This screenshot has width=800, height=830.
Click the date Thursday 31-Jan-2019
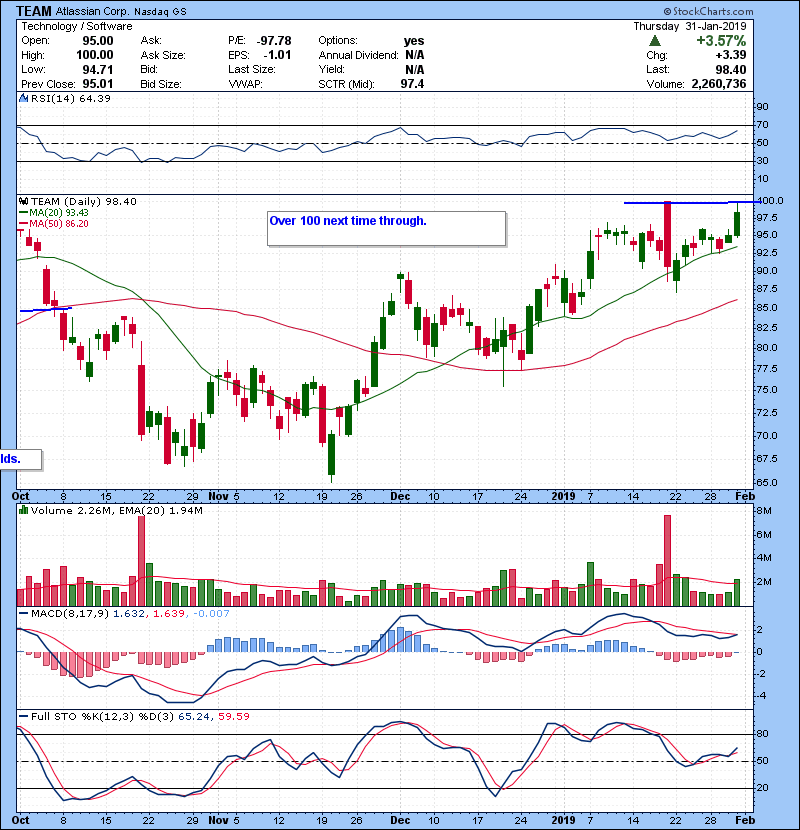coord(690,26)
